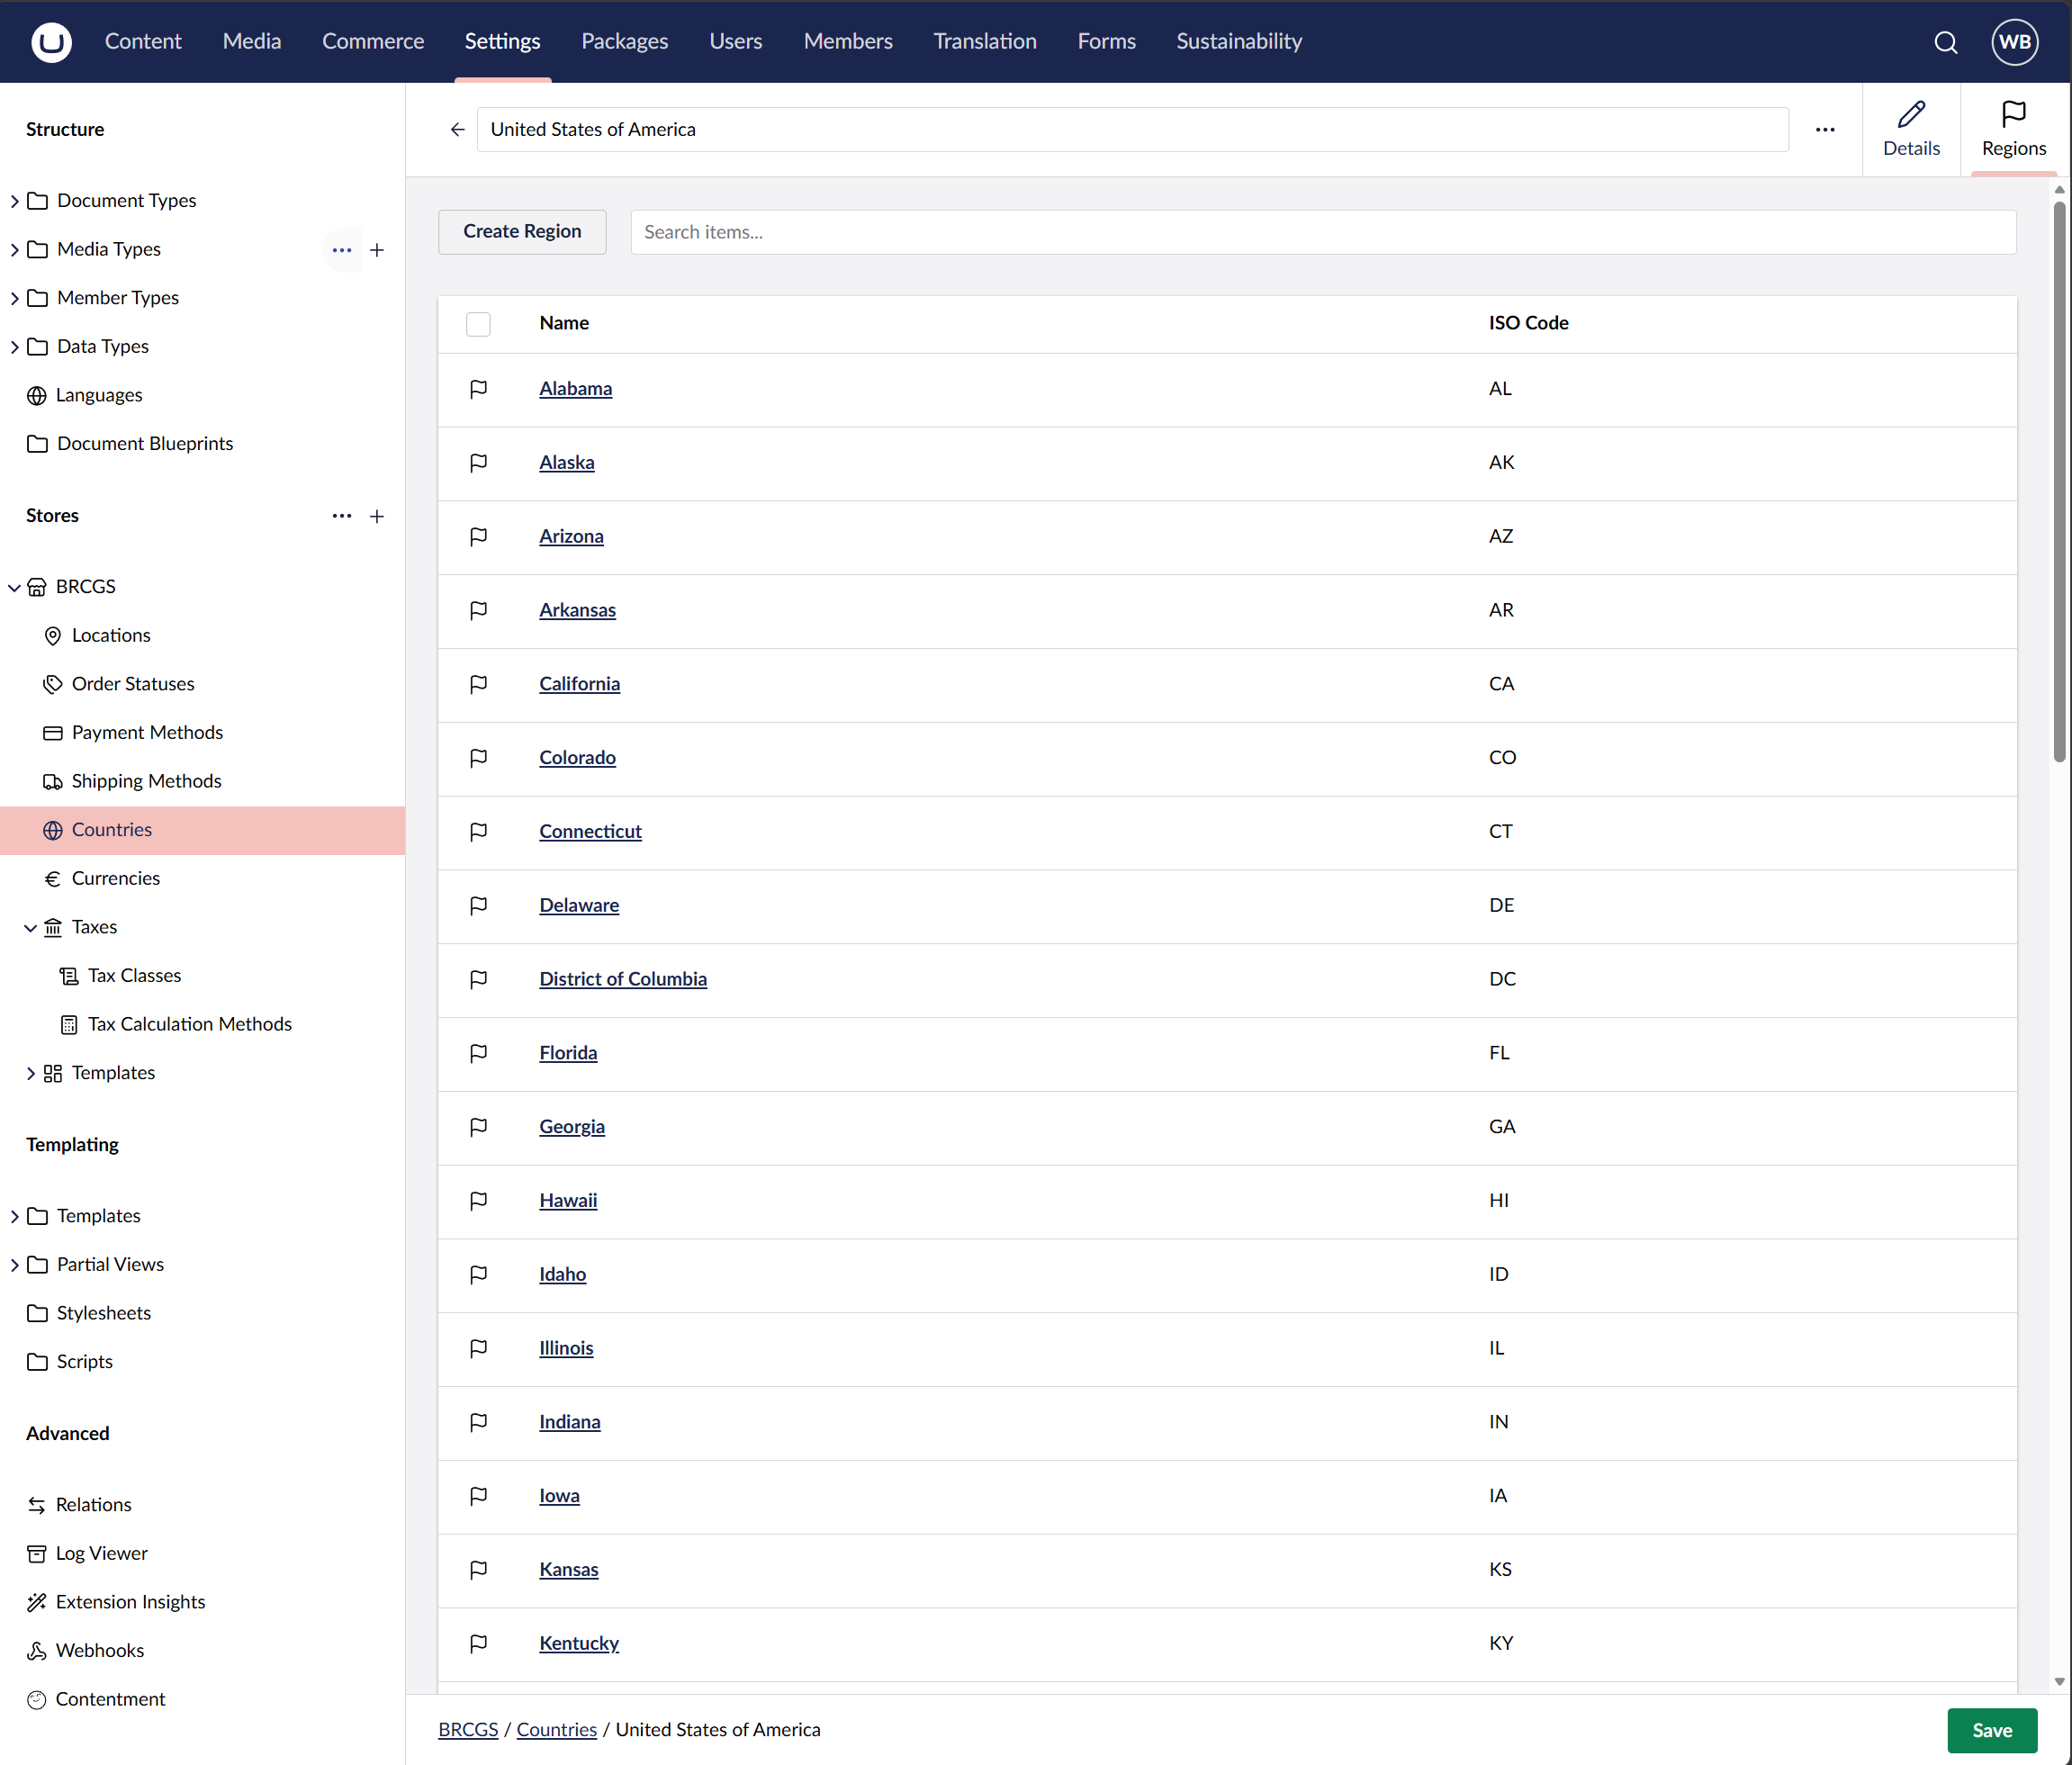Open the Florida region link
Viewport: 2072px width, 1765px height.
click(x=567, y=1052)
